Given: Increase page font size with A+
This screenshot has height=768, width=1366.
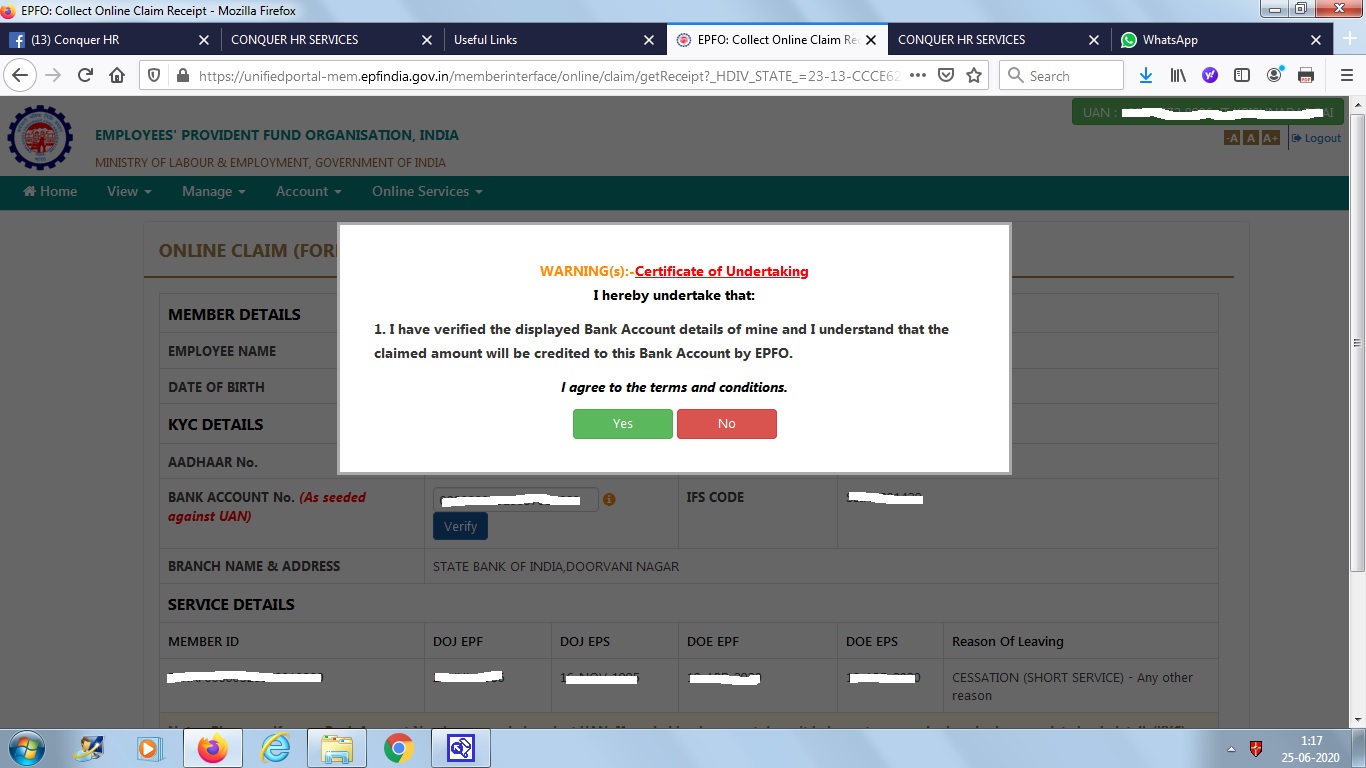Looking at the screenshot, I should click(x=1270, y=138).
